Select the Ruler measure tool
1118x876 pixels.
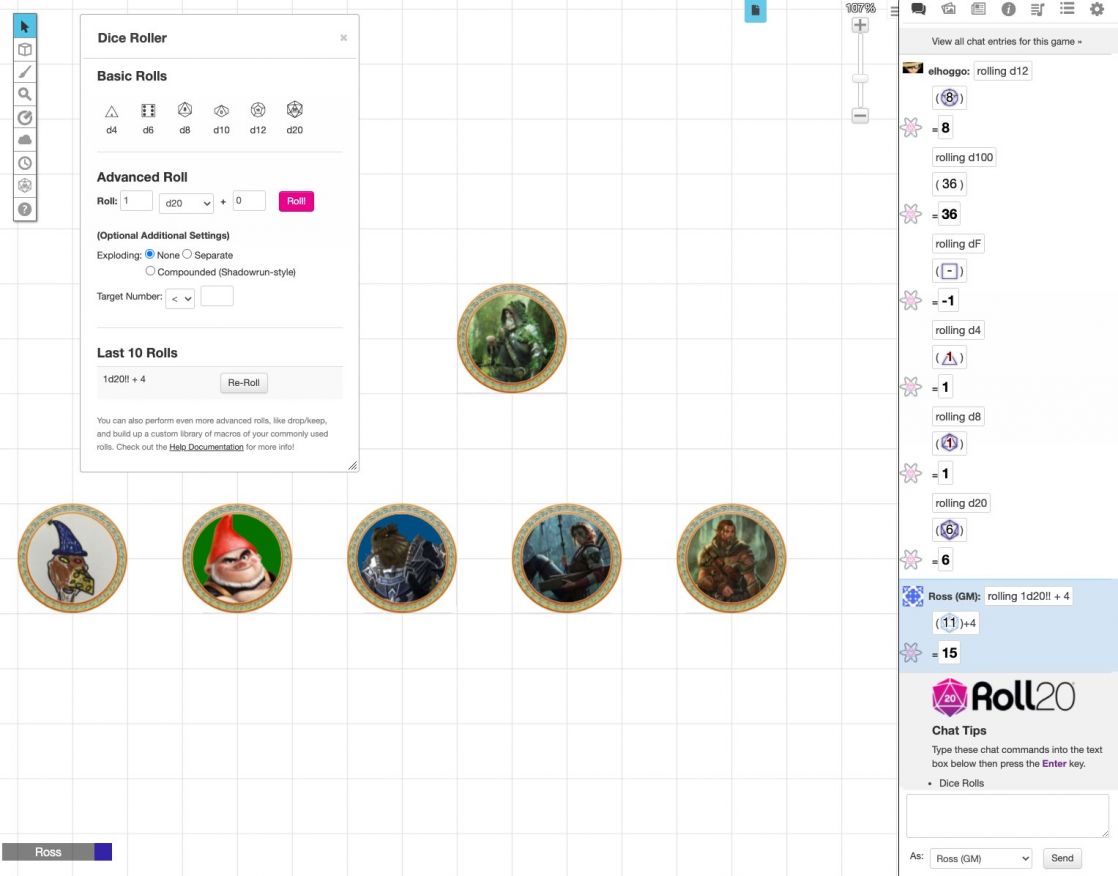click(25, 118)
